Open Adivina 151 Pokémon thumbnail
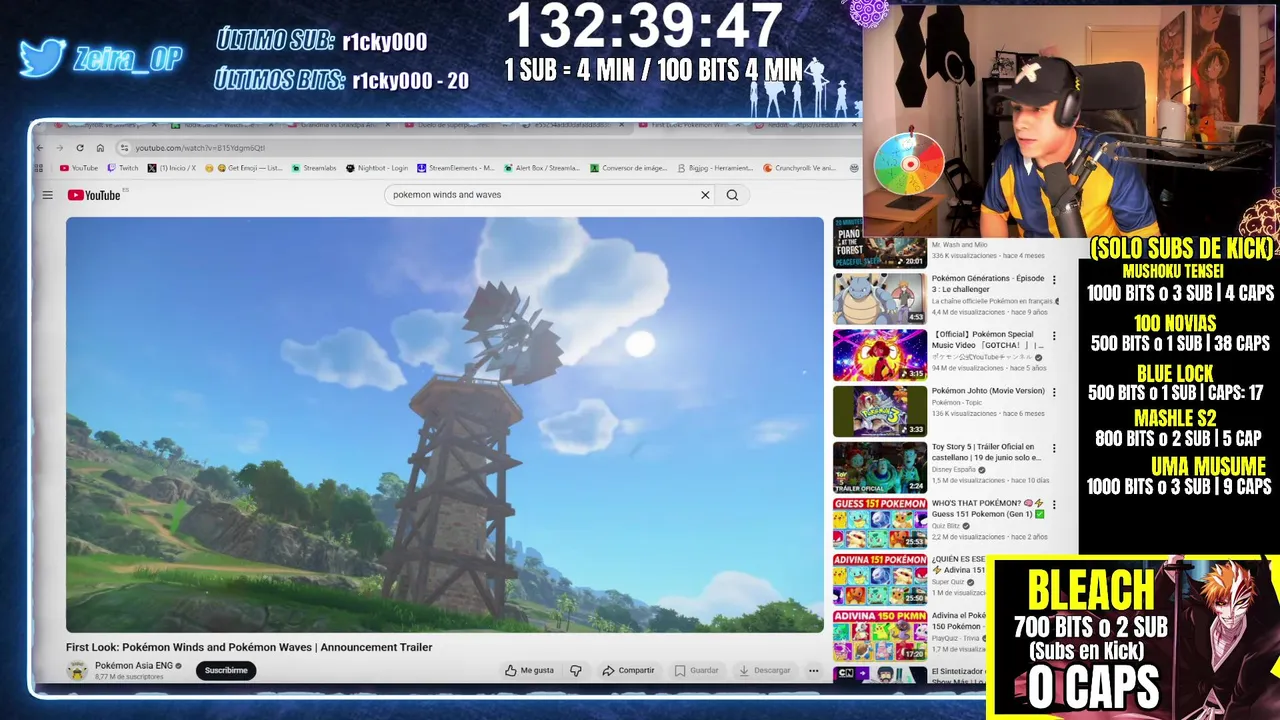The width and height of the screenshot is (1280, 720). (880, 579)
